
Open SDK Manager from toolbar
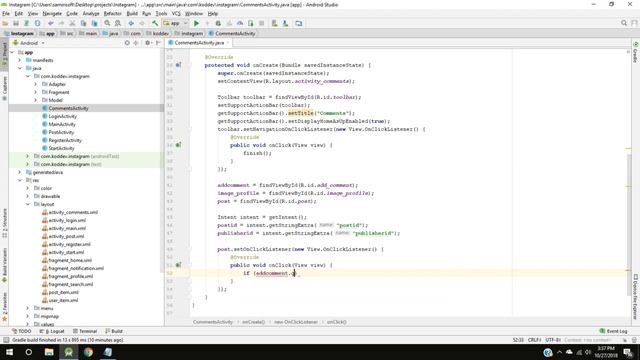pos(285,23)
